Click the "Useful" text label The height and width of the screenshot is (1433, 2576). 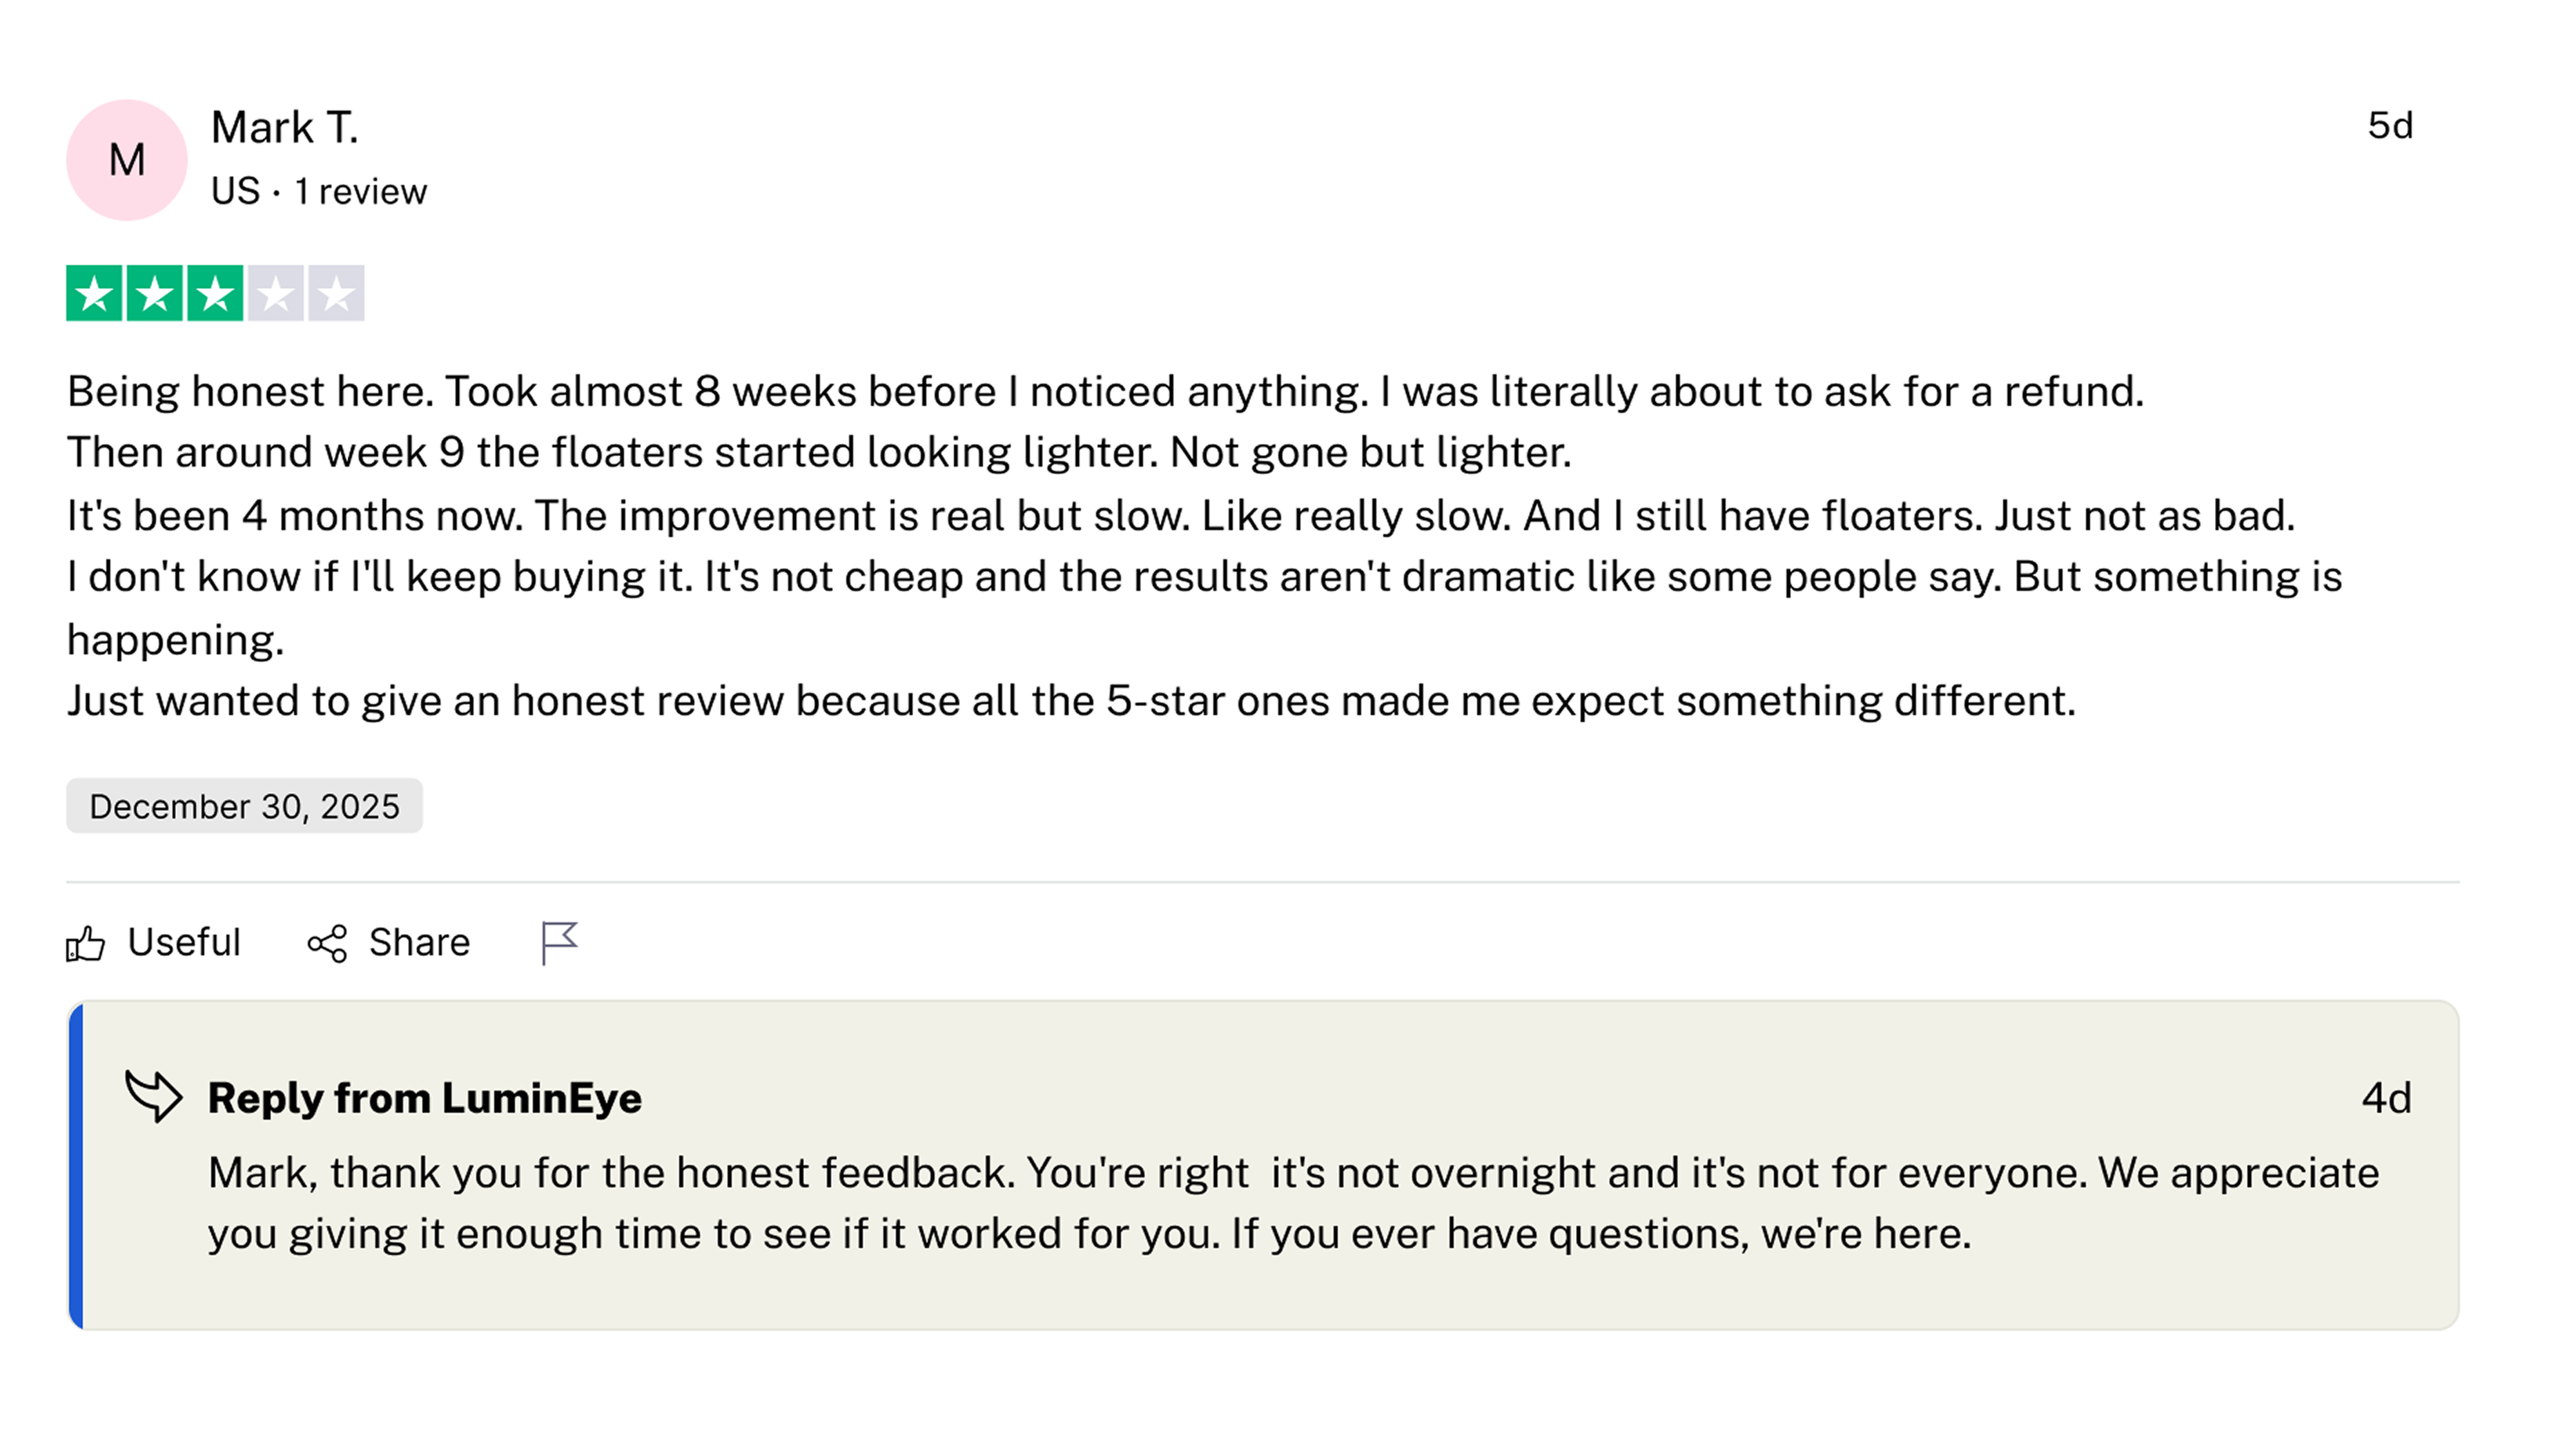point(184,942)
